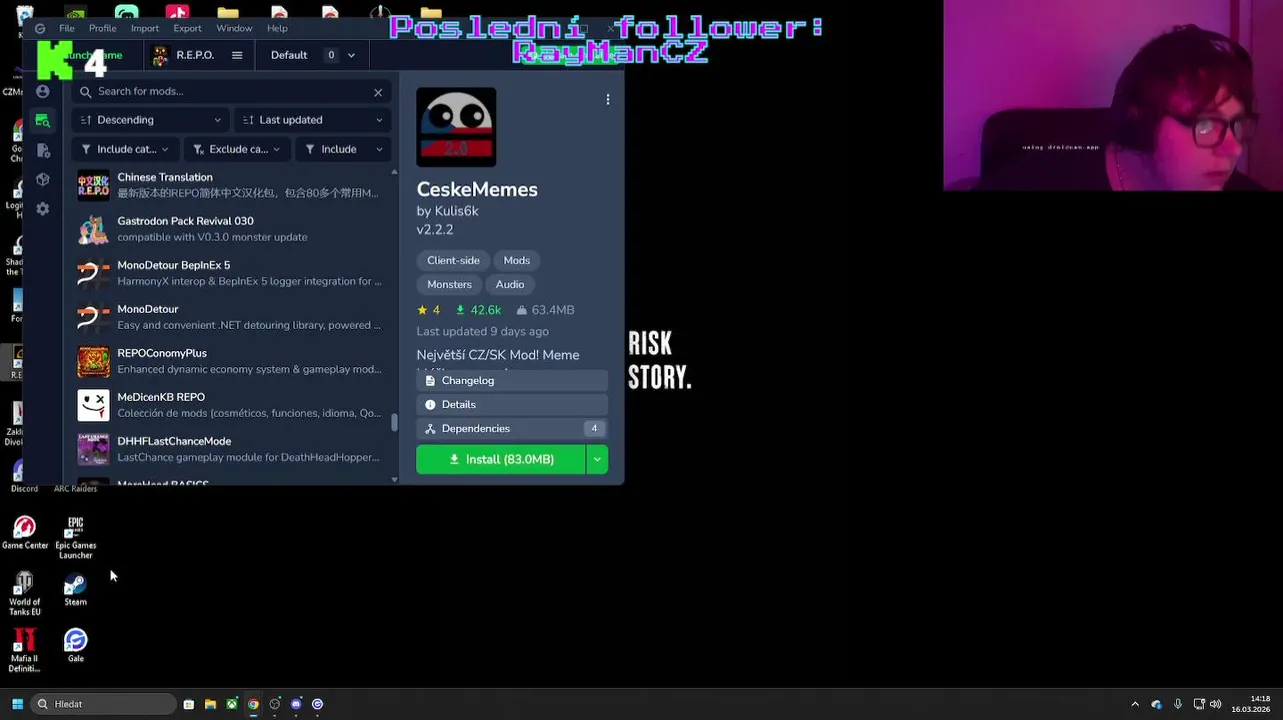Image resolution: width=1283 pixels, height=720 pixels.
Task: Select DHHFLastChanceMode mod entry
Action: click(232, 449)
